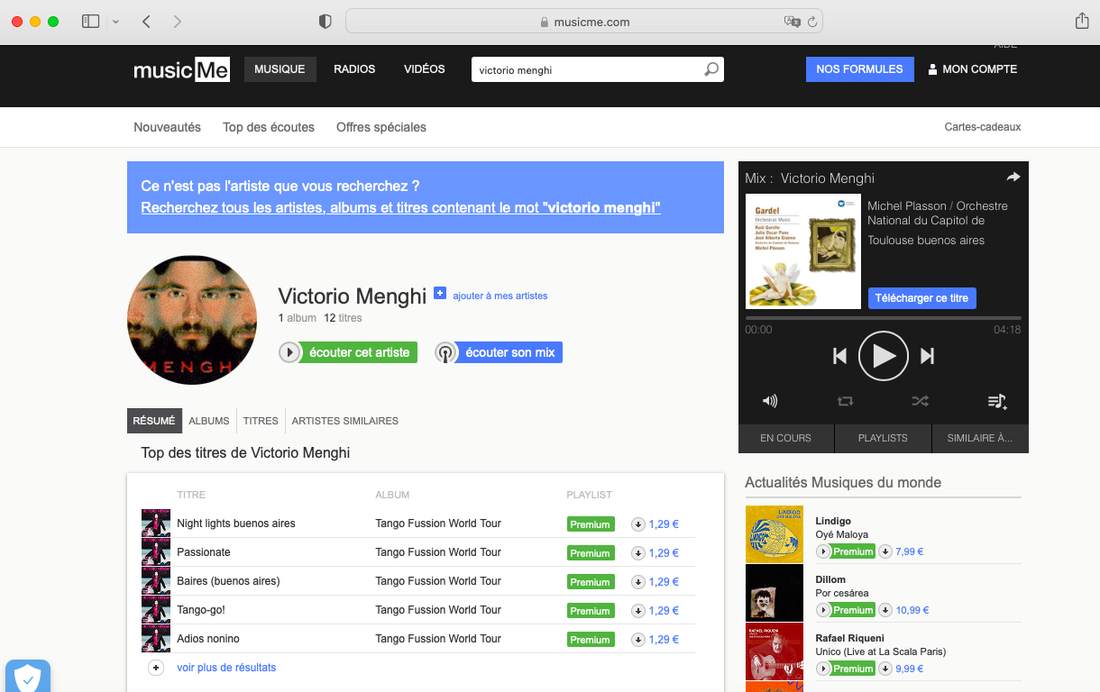Click the Safari address bar
Viewport: 1100px width, 692px height.
click(x=584, y=22)
